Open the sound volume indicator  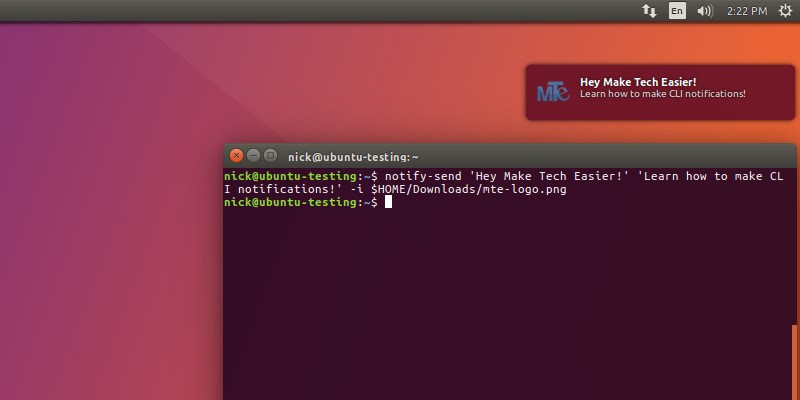[705, 11]
